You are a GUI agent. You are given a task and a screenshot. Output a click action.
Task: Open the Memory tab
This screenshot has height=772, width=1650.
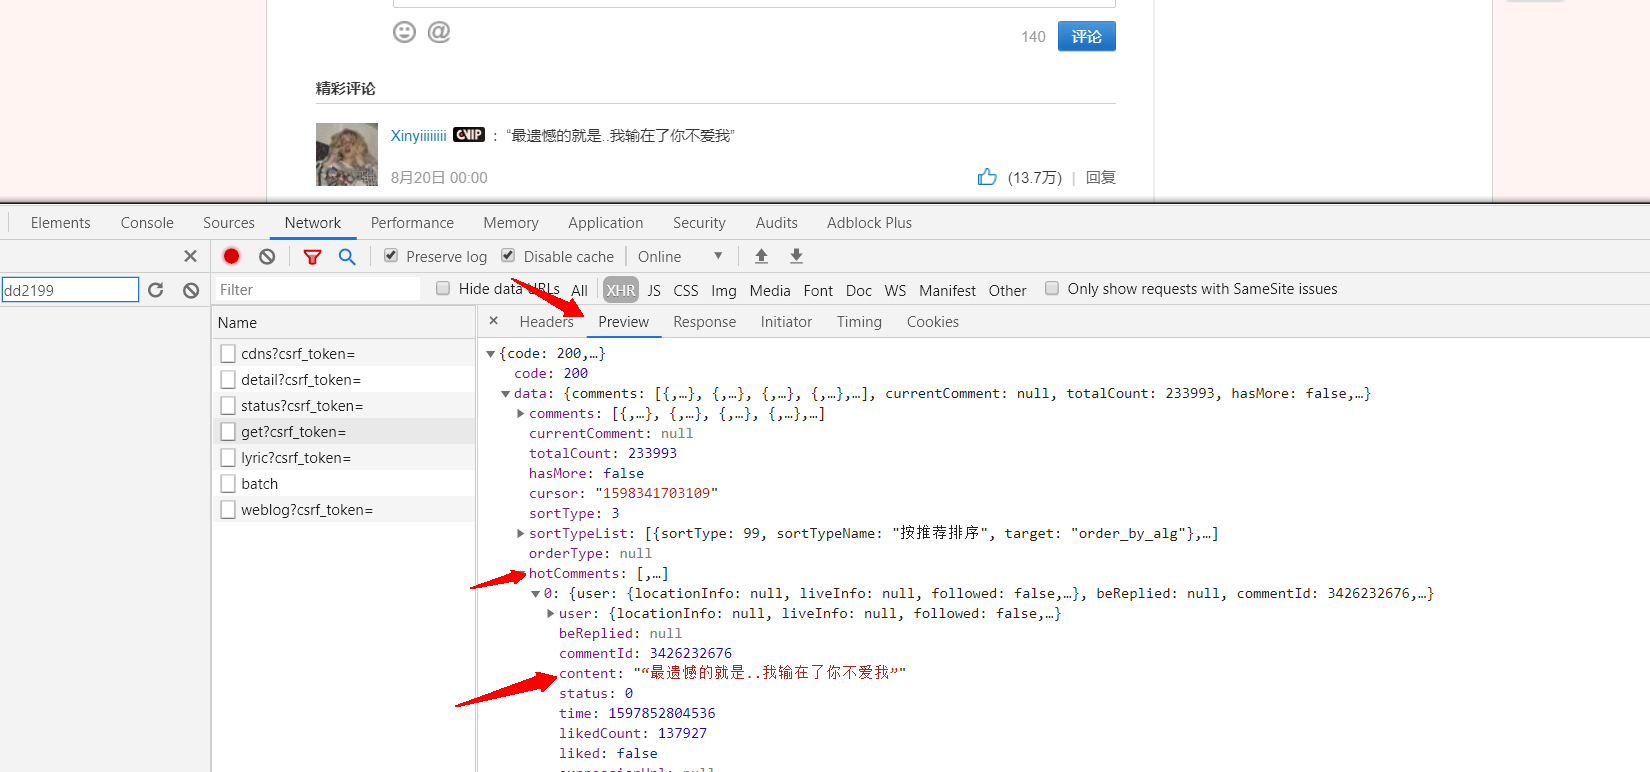click(x=511, y=222)
